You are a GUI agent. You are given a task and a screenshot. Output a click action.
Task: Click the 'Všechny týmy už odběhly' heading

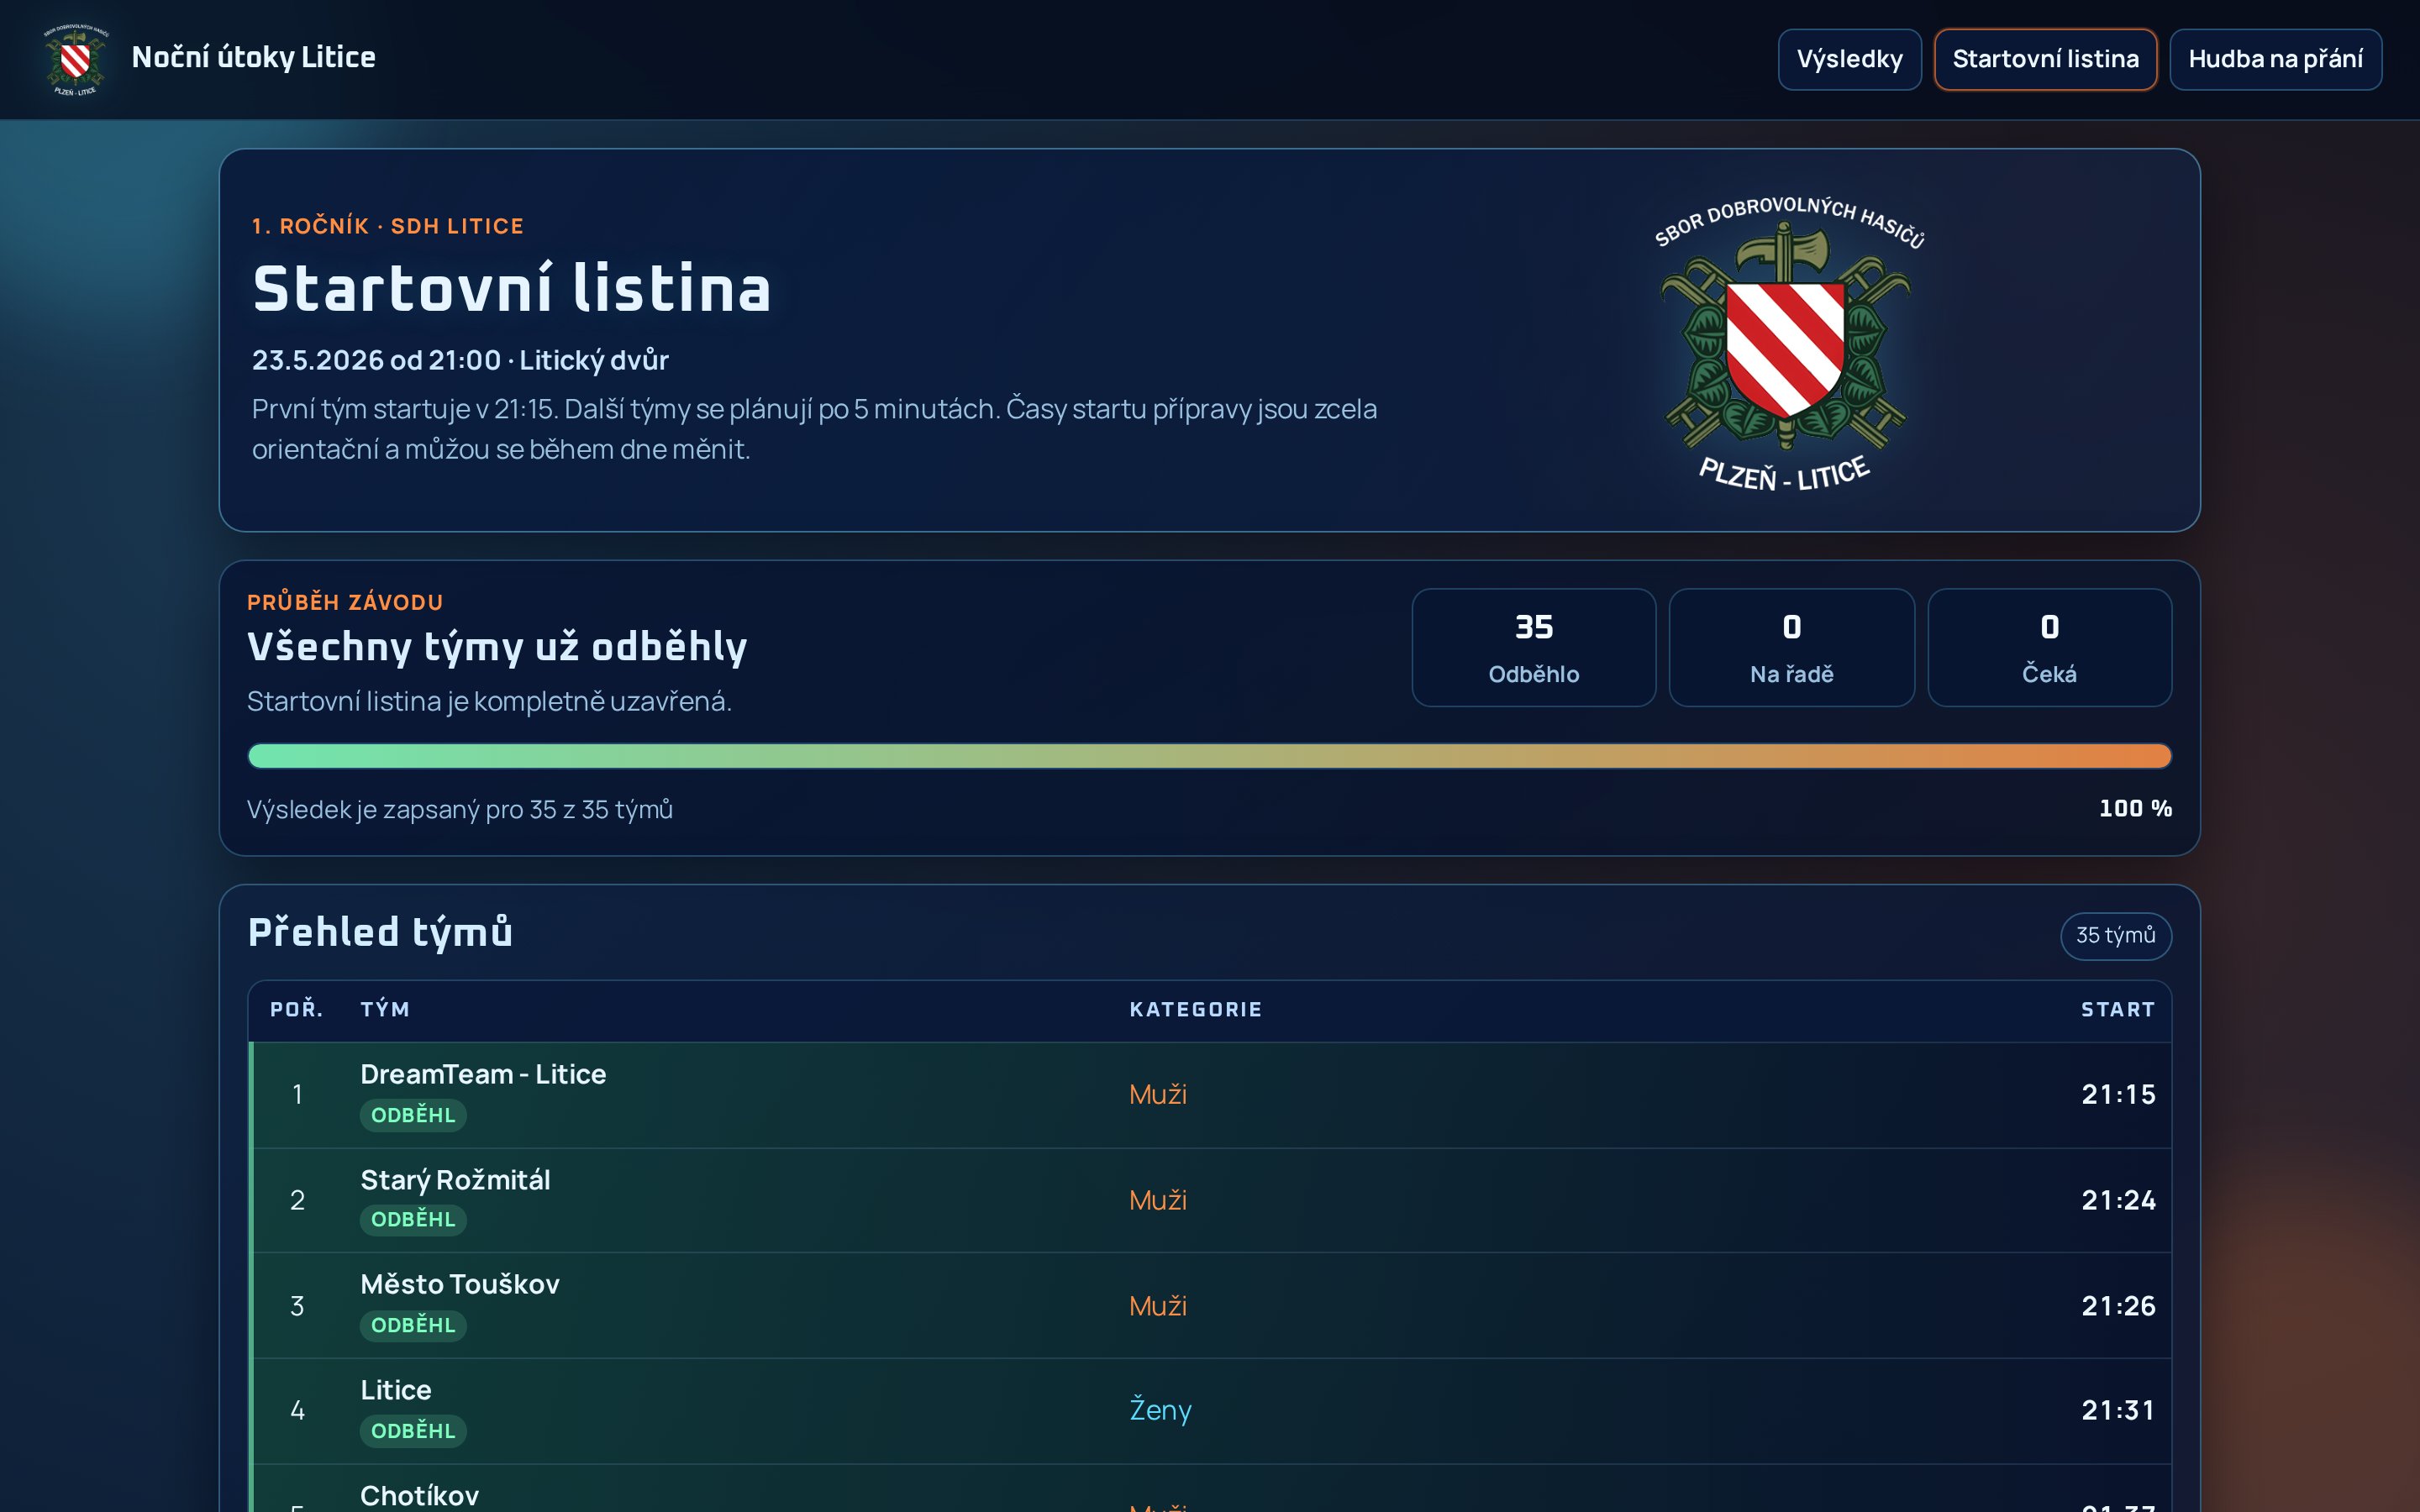click(x=497, y=646)
